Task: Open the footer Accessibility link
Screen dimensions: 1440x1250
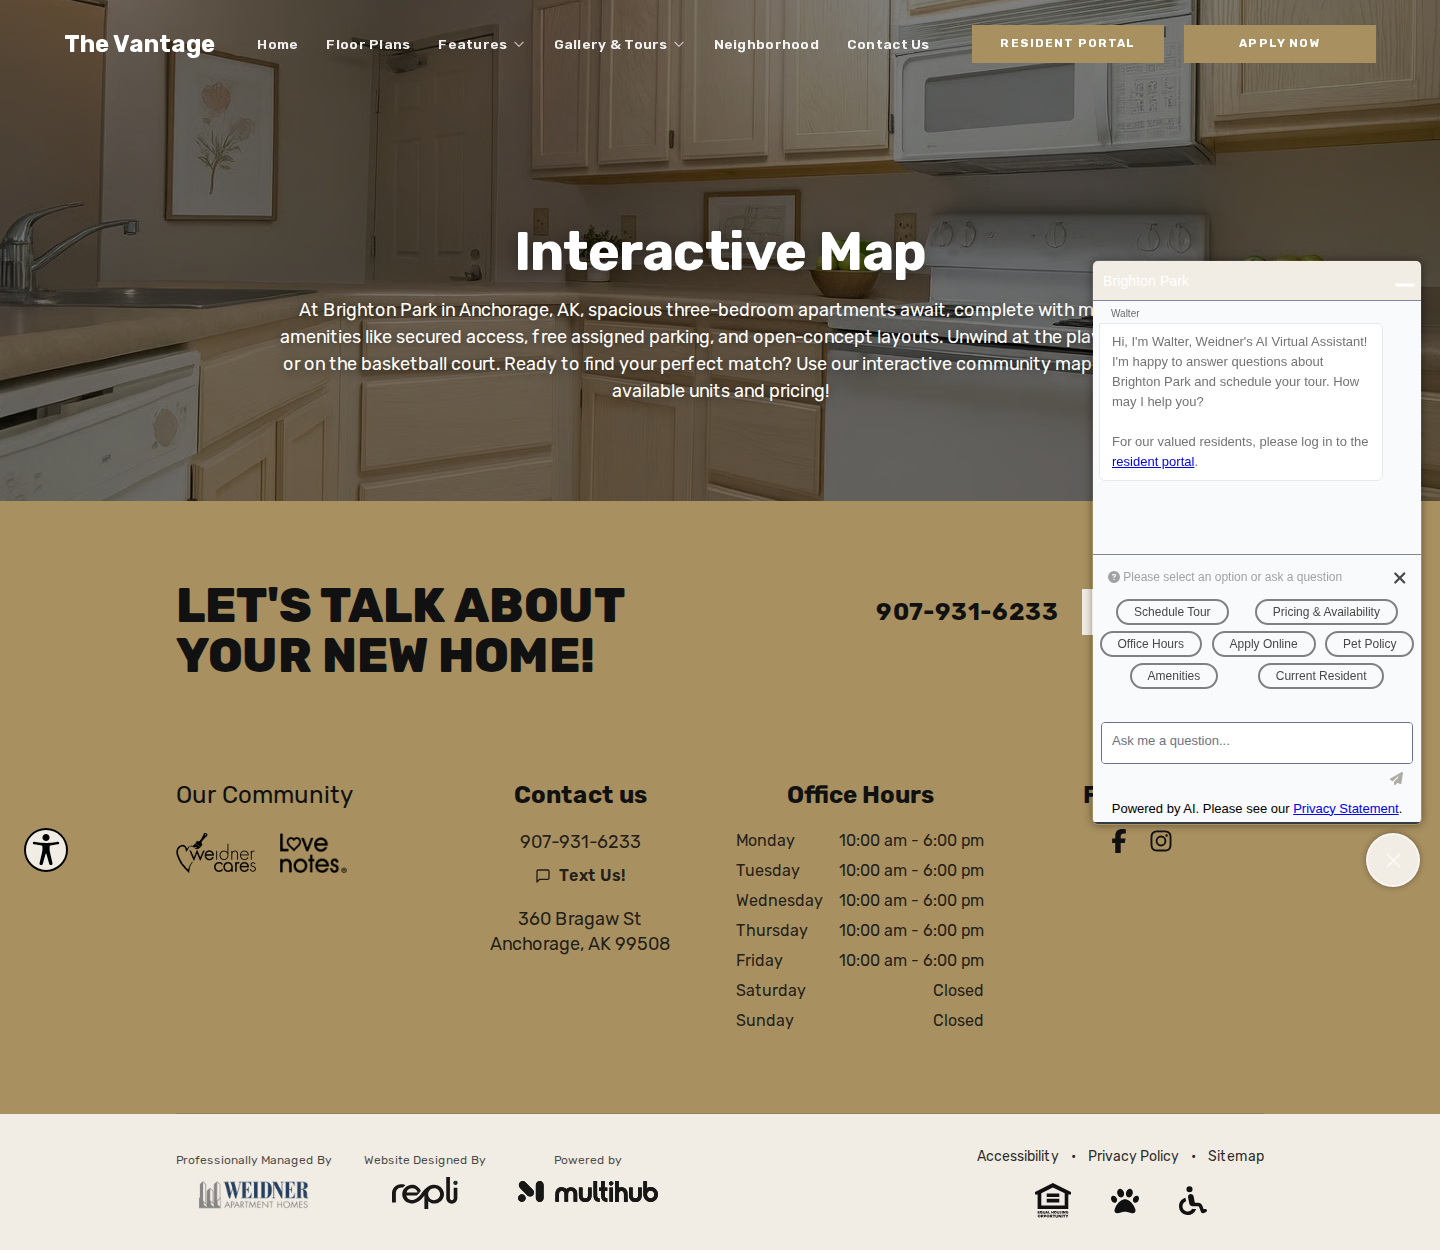Action: click(1017, 1156)
